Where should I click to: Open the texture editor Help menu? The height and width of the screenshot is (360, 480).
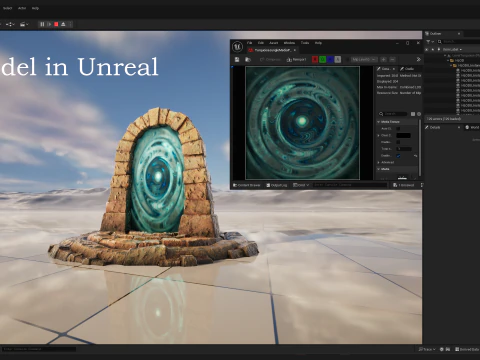[318, 43]
